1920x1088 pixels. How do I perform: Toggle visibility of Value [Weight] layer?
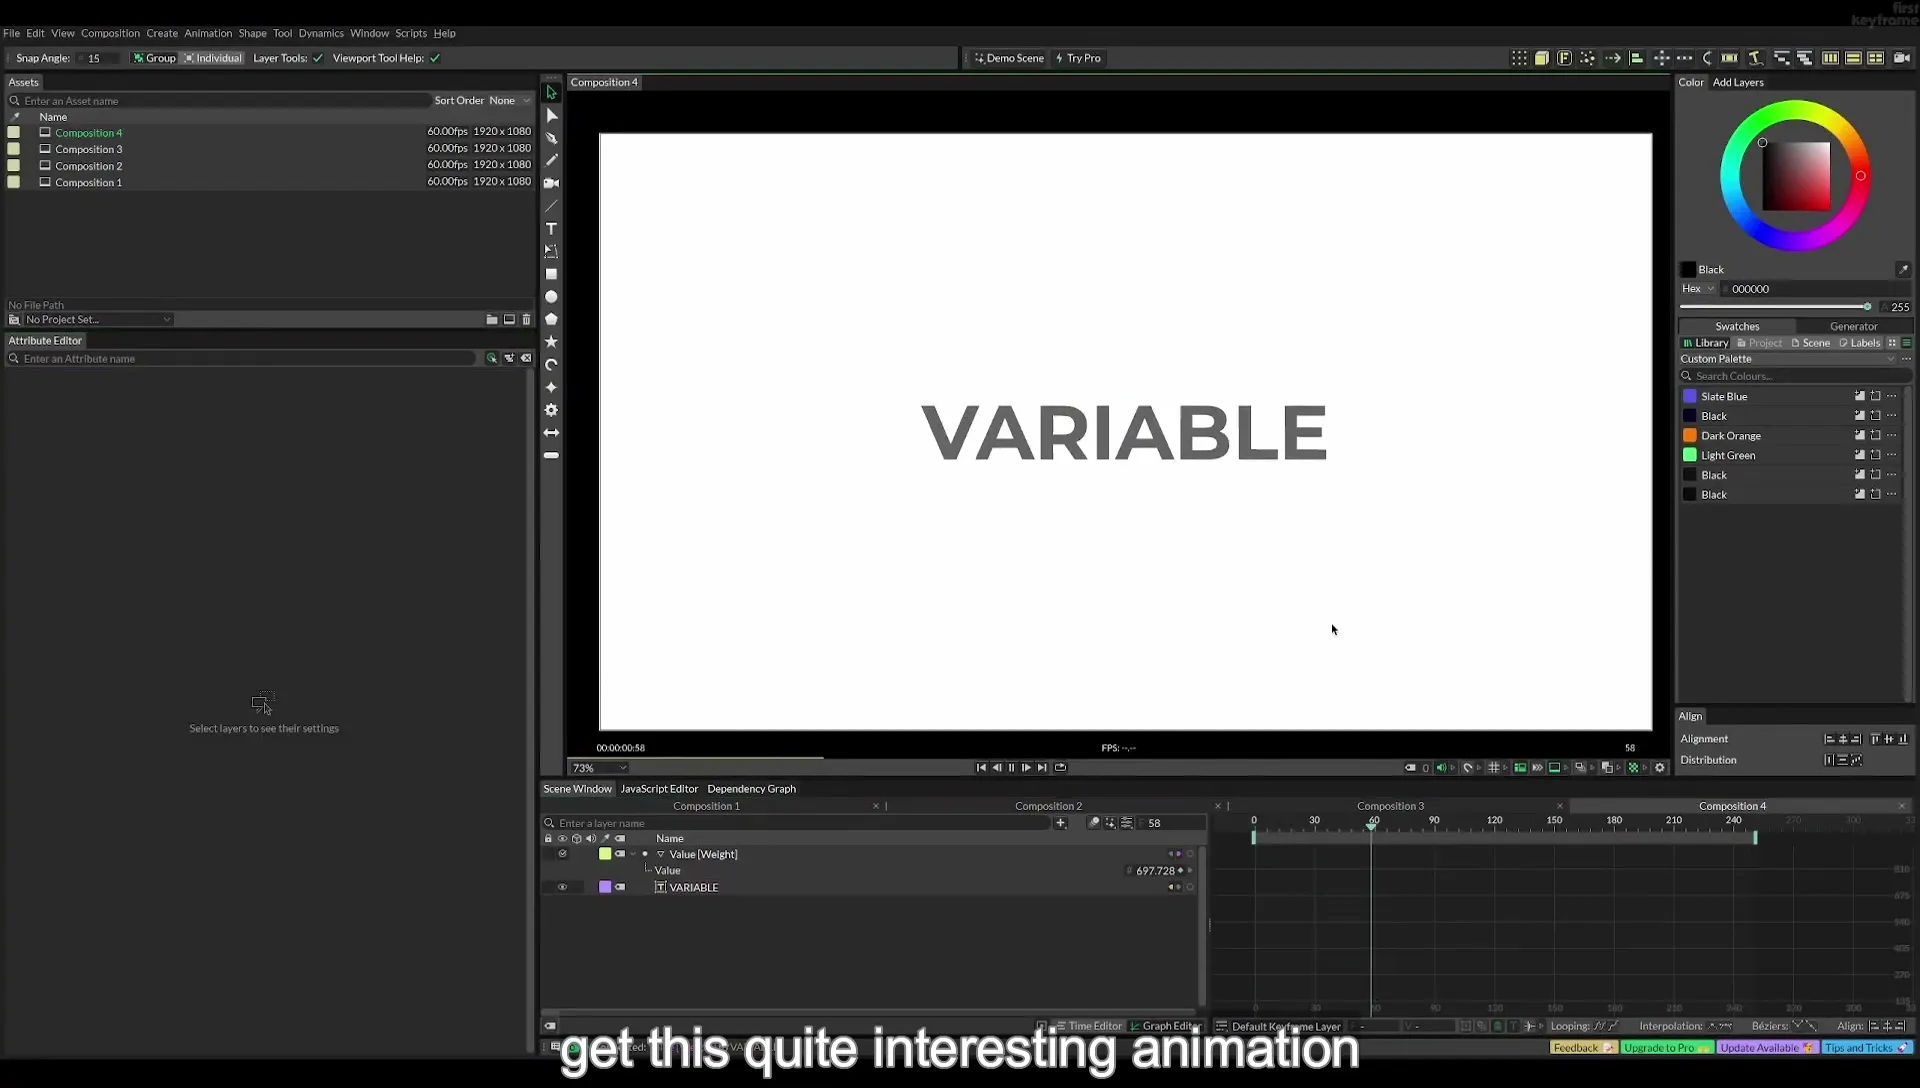pos(562,854)
